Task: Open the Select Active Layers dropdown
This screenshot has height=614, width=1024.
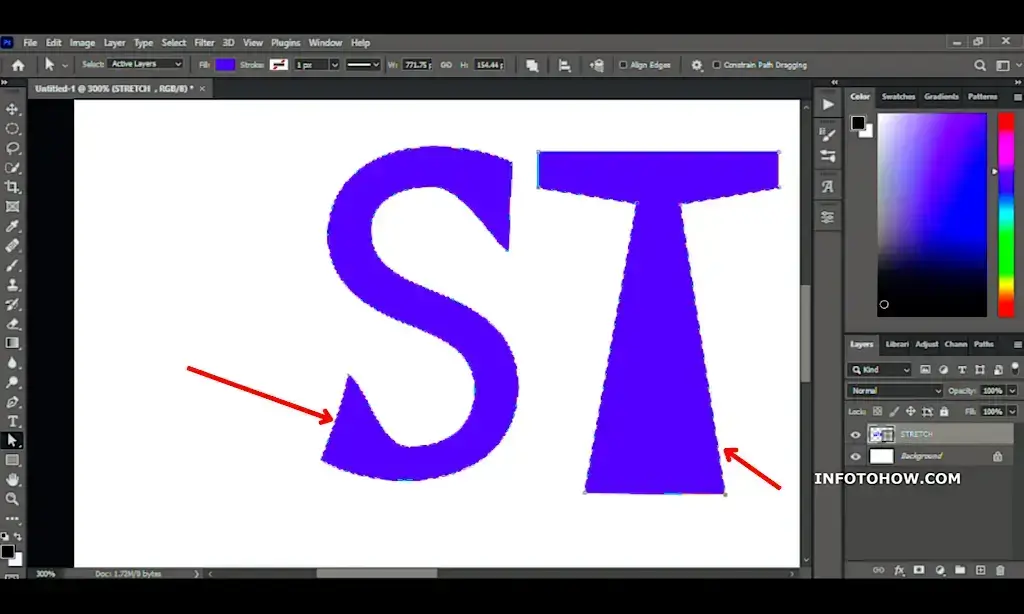Action: [x=146, y=64]
